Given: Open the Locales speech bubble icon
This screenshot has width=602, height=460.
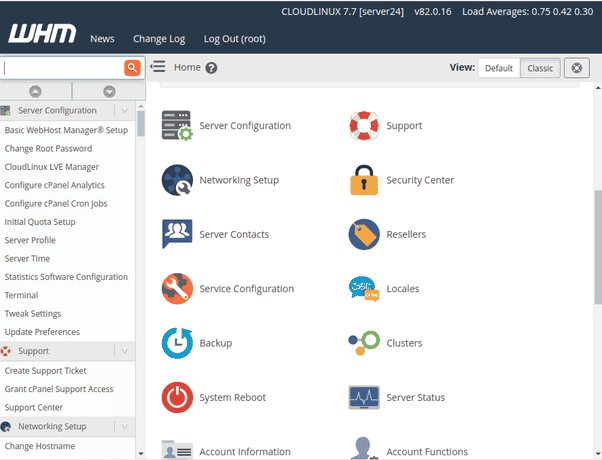Looking at the screenshot, I should click(364, 288).
